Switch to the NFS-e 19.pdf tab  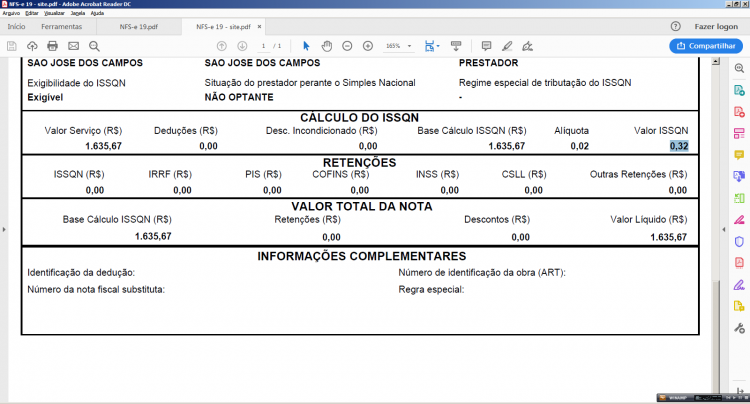click(139, 27)
